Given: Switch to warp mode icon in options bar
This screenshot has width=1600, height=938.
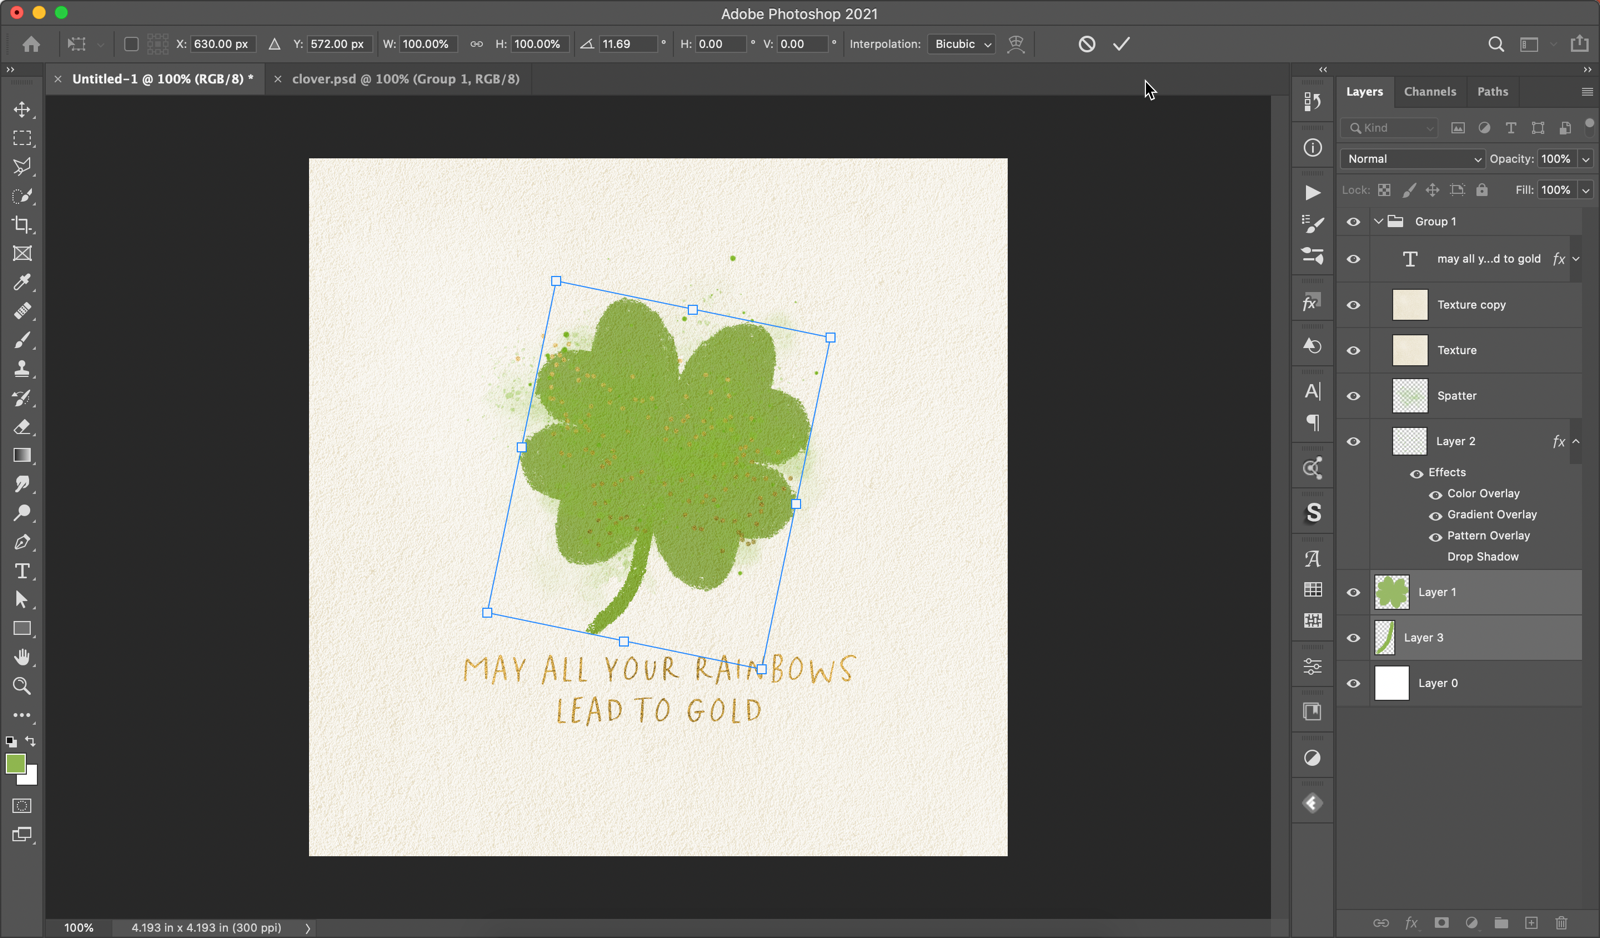Looking at the screenshot, I should (x=1016, y=44).
